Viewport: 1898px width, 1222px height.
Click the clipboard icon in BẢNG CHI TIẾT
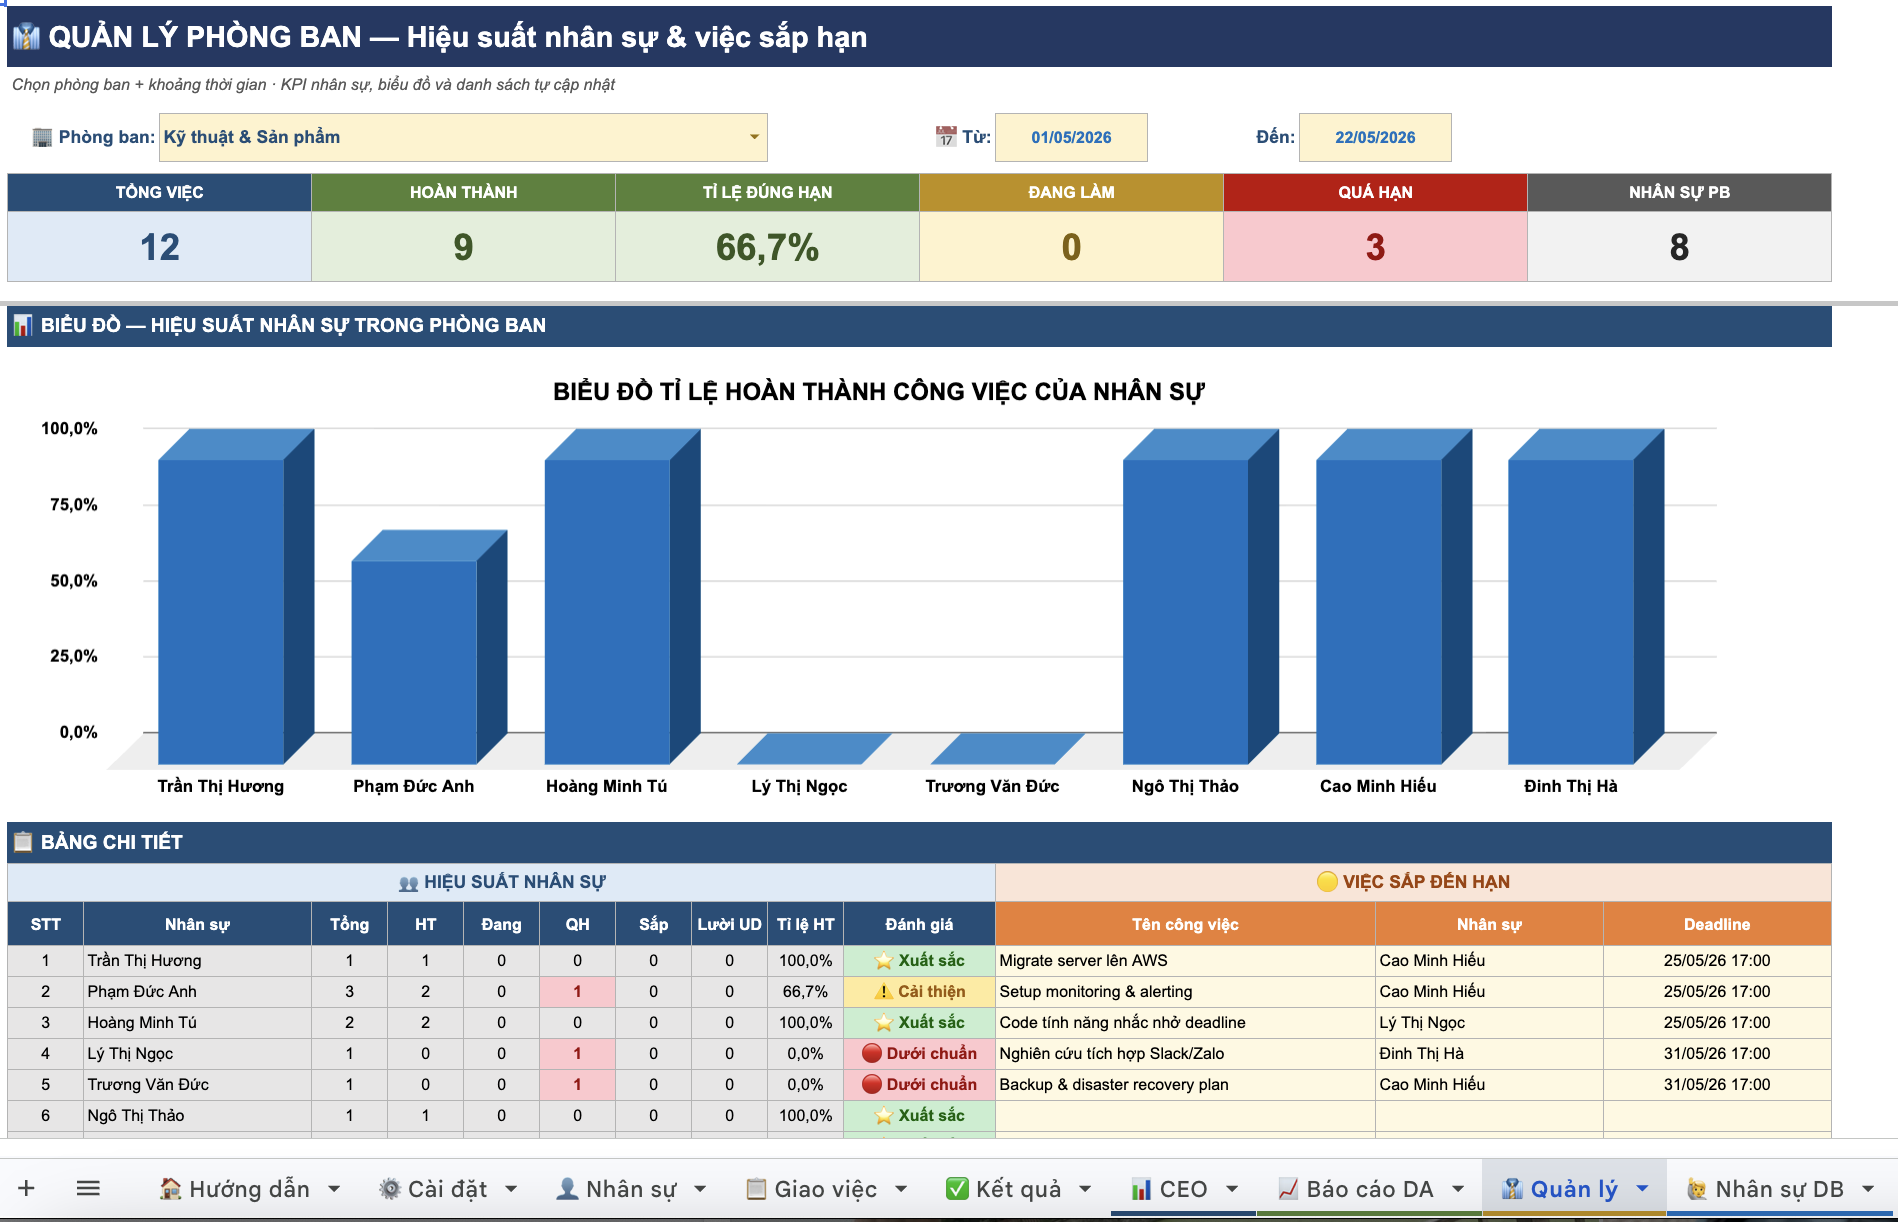pos(23,842)
